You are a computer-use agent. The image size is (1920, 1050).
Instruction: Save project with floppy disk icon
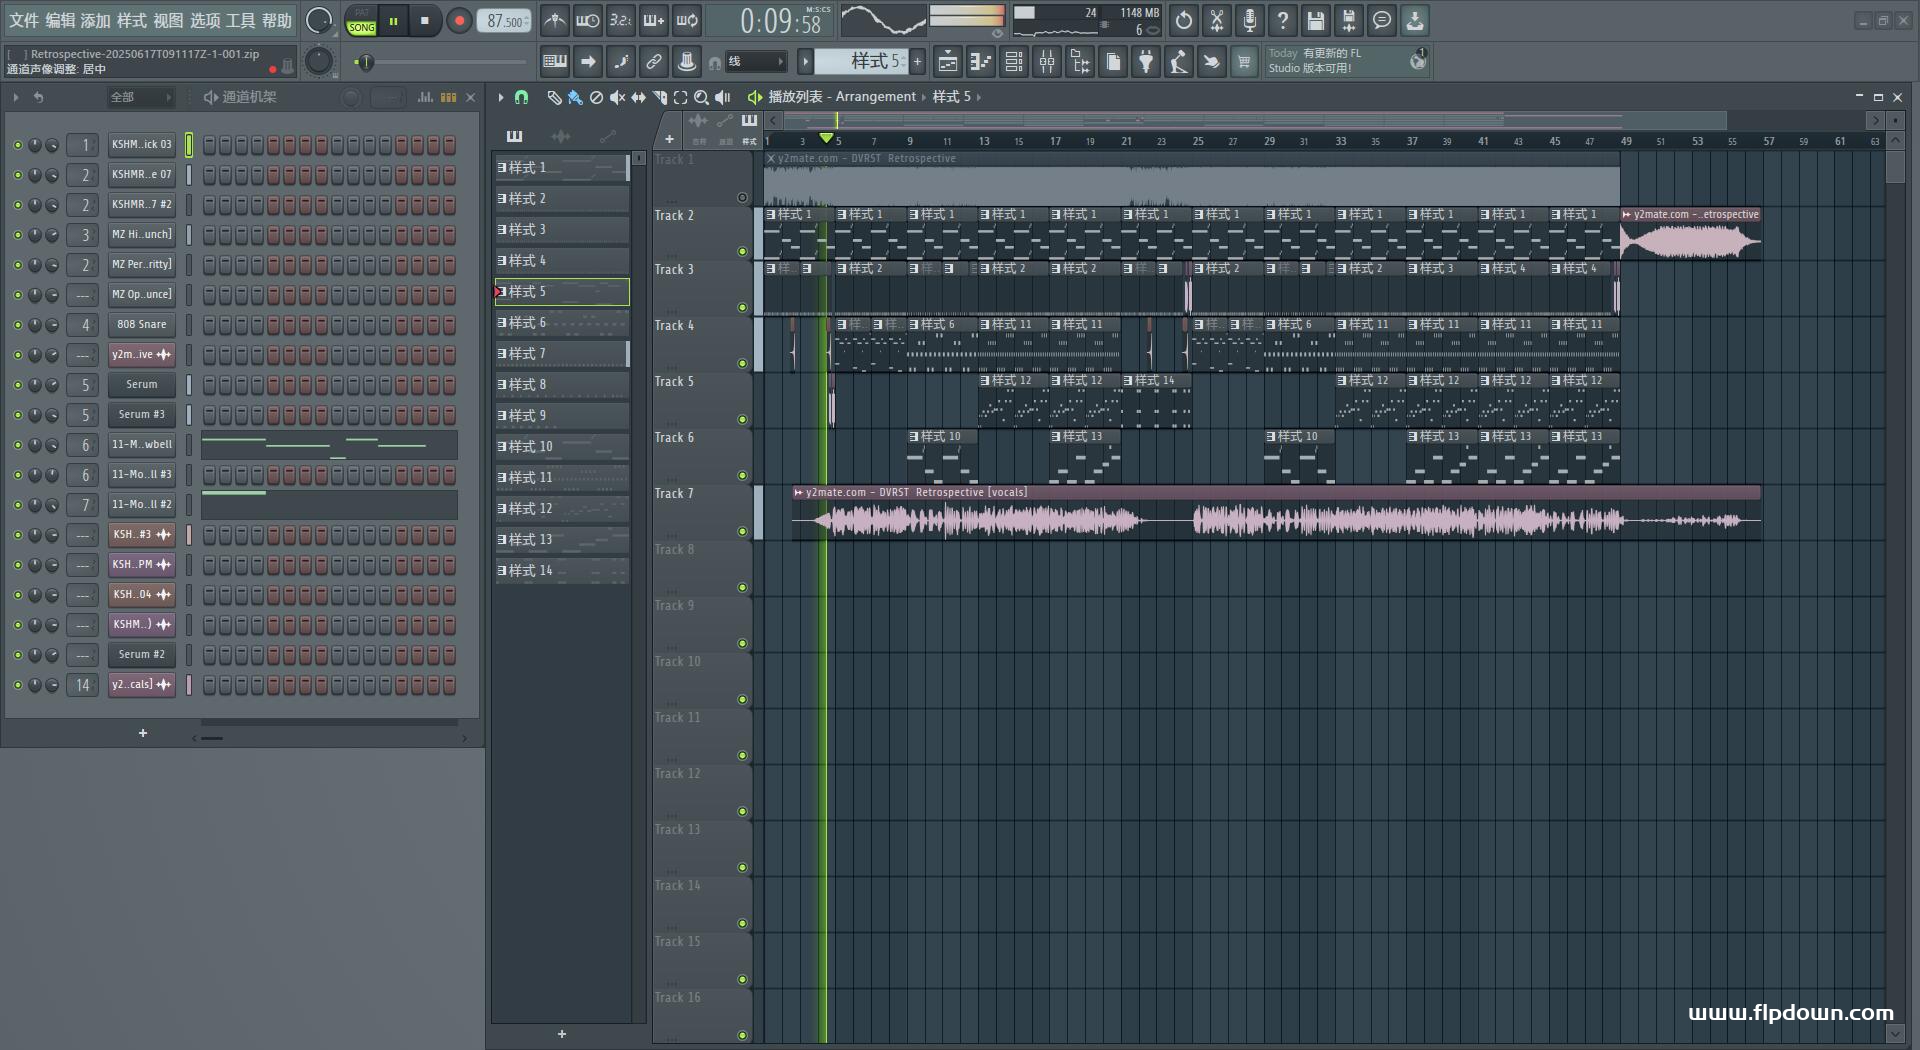pos(1316,20)
